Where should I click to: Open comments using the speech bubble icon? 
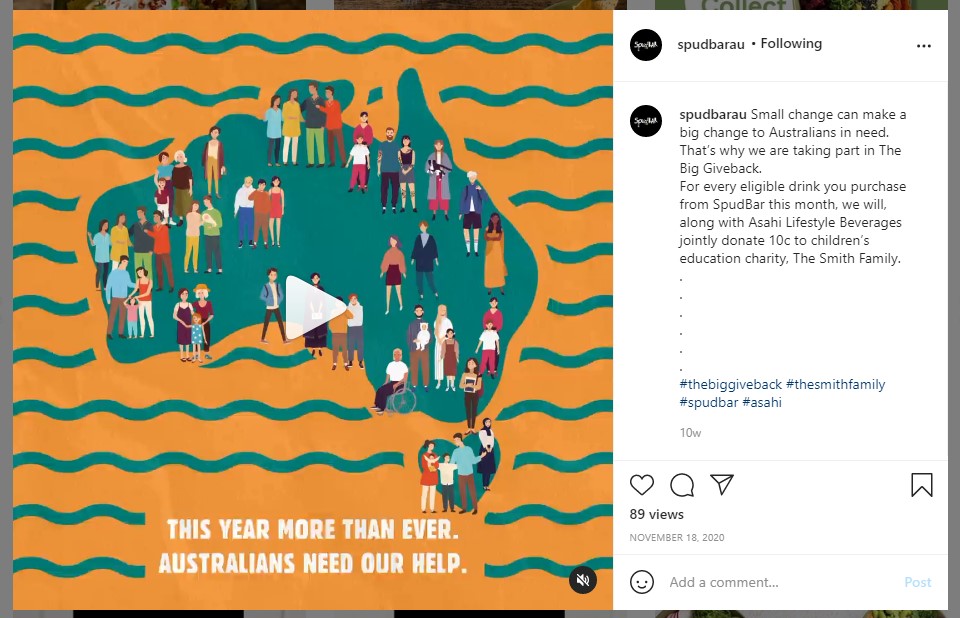coord(681,484)
